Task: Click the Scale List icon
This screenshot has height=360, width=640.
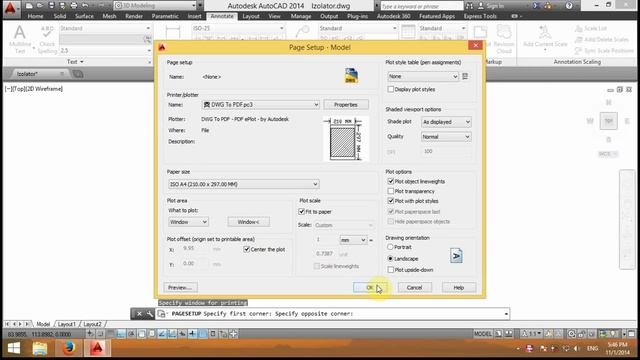Action: click(579, 28)
